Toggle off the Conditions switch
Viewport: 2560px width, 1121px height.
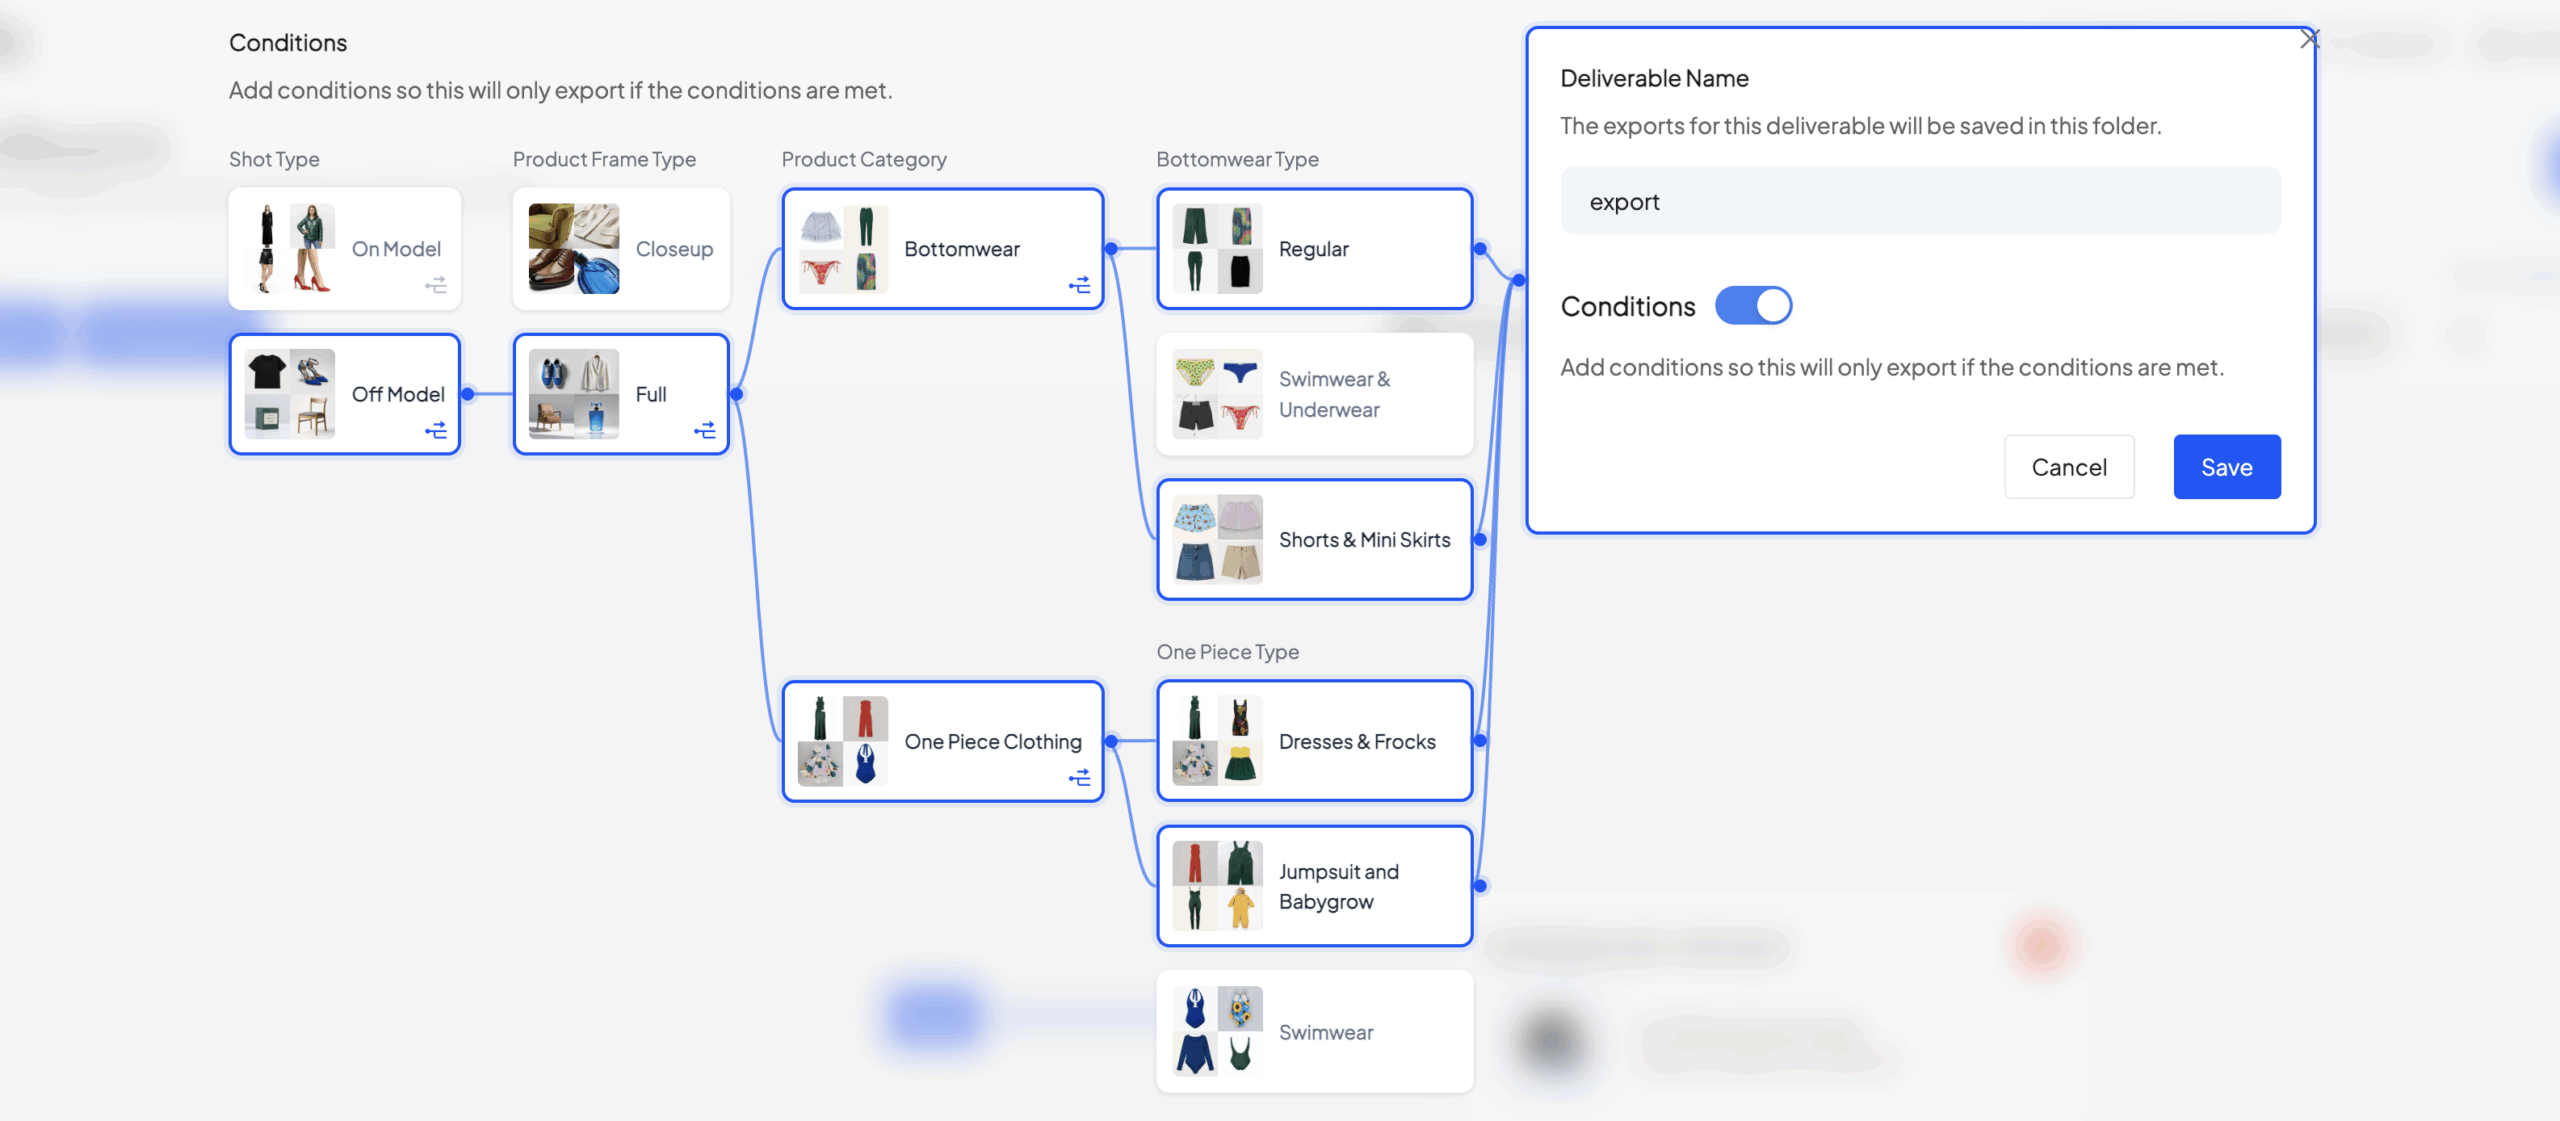click(x=1753, y=306)
